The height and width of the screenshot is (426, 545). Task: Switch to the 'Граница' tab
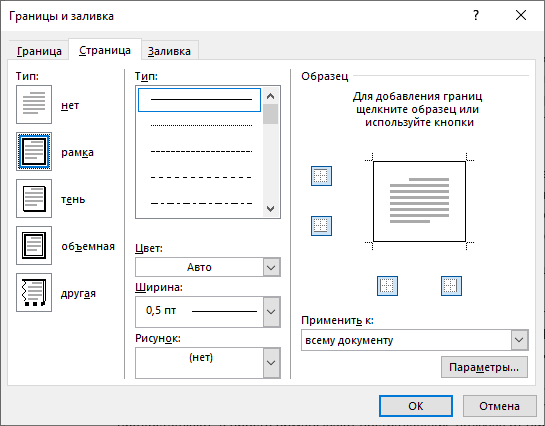coord(39,51)
